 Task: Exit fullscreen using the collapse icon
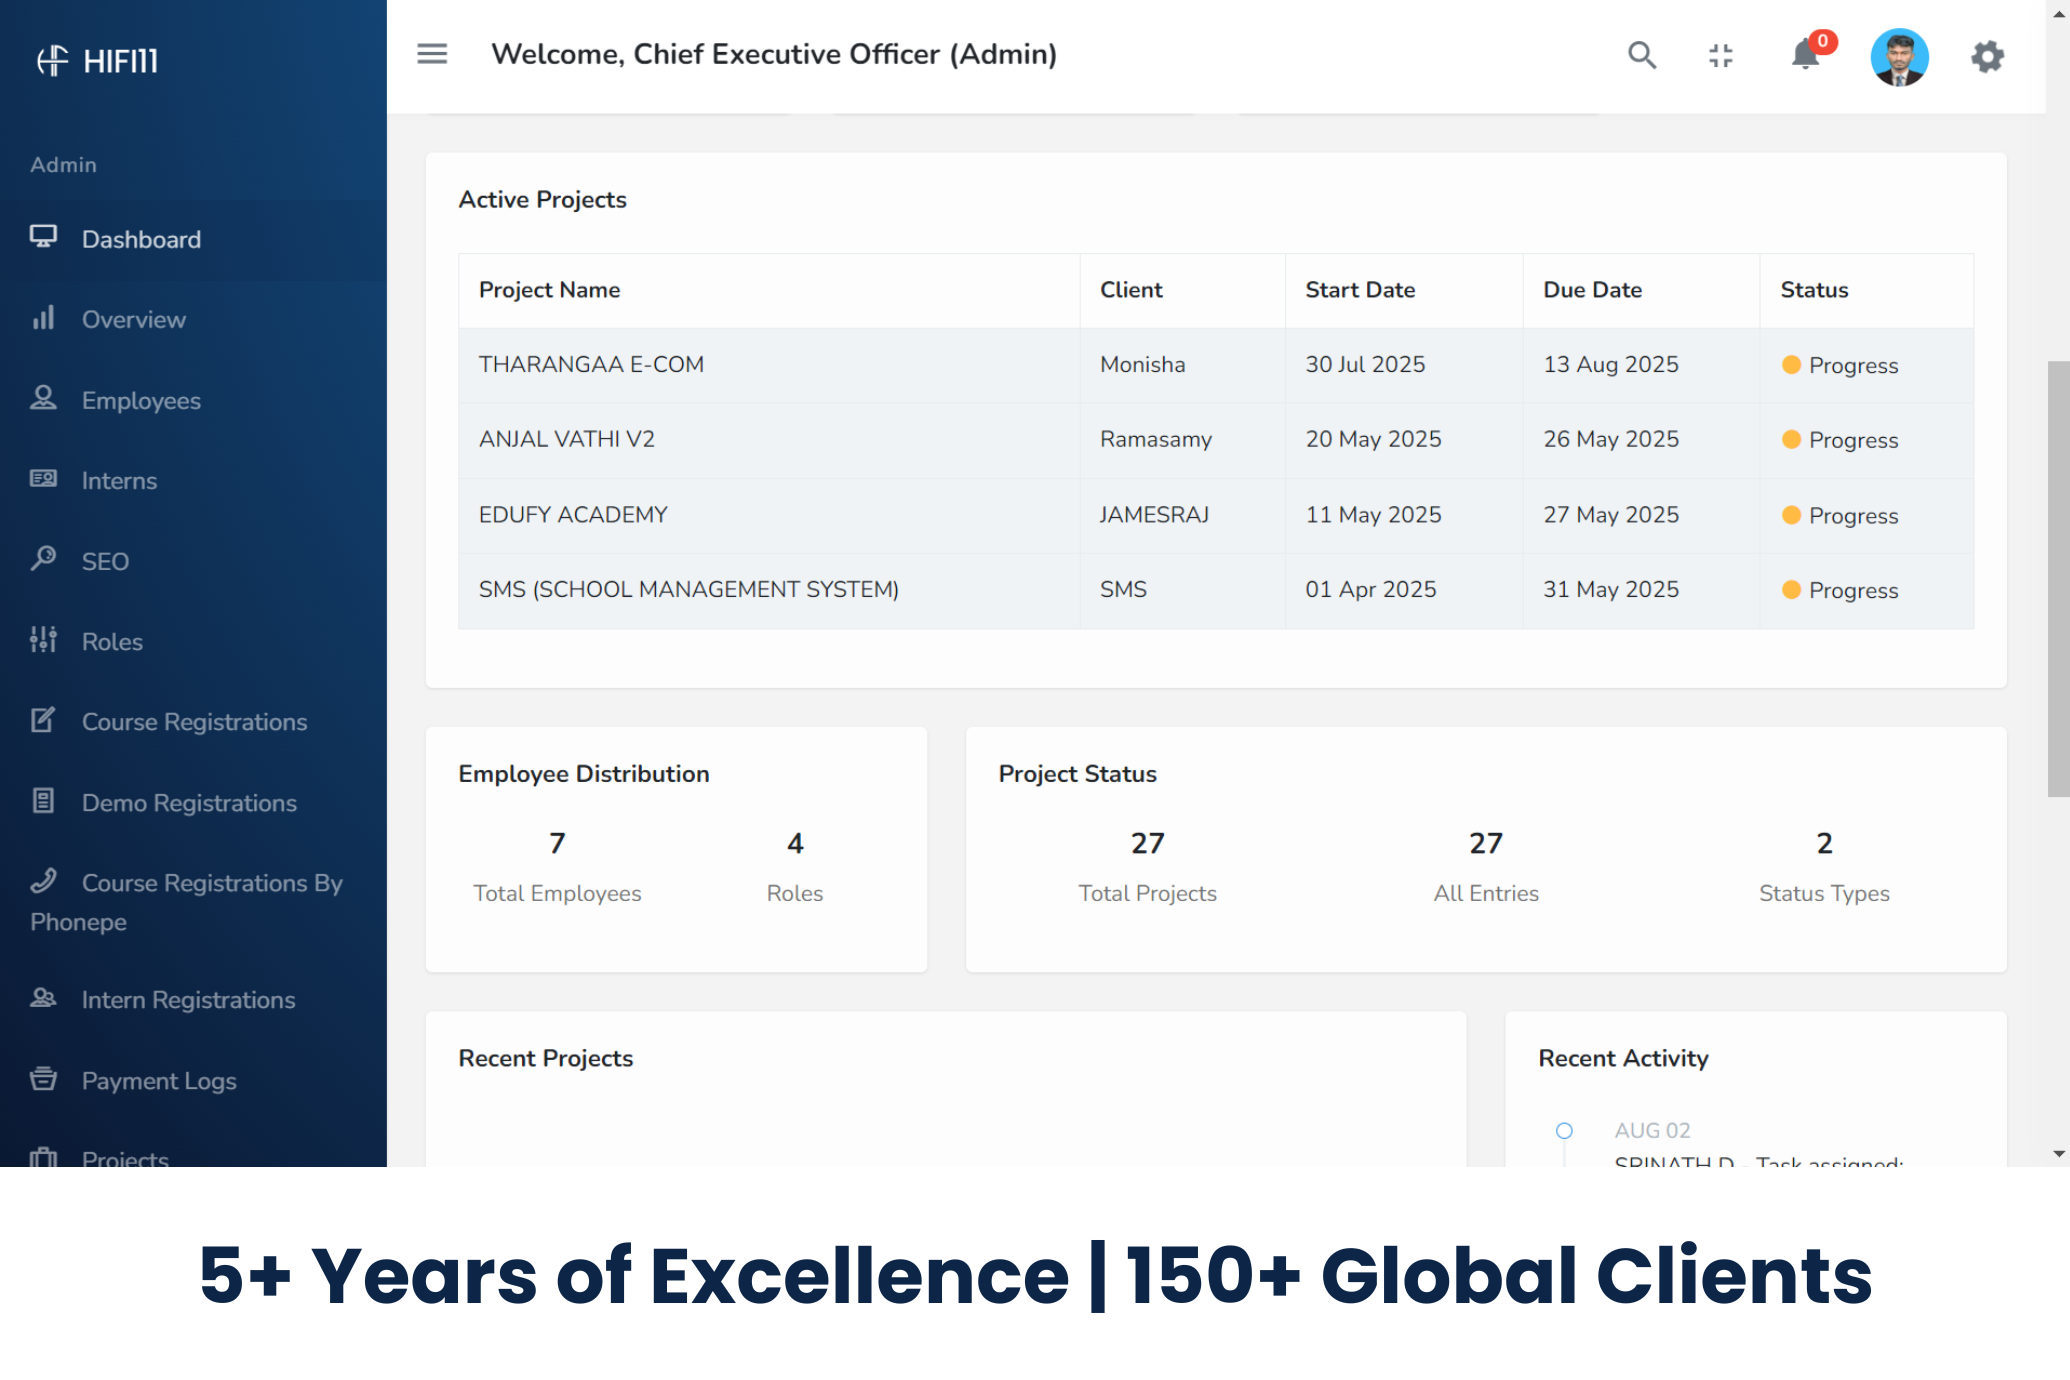click(x=1721, y=56)
